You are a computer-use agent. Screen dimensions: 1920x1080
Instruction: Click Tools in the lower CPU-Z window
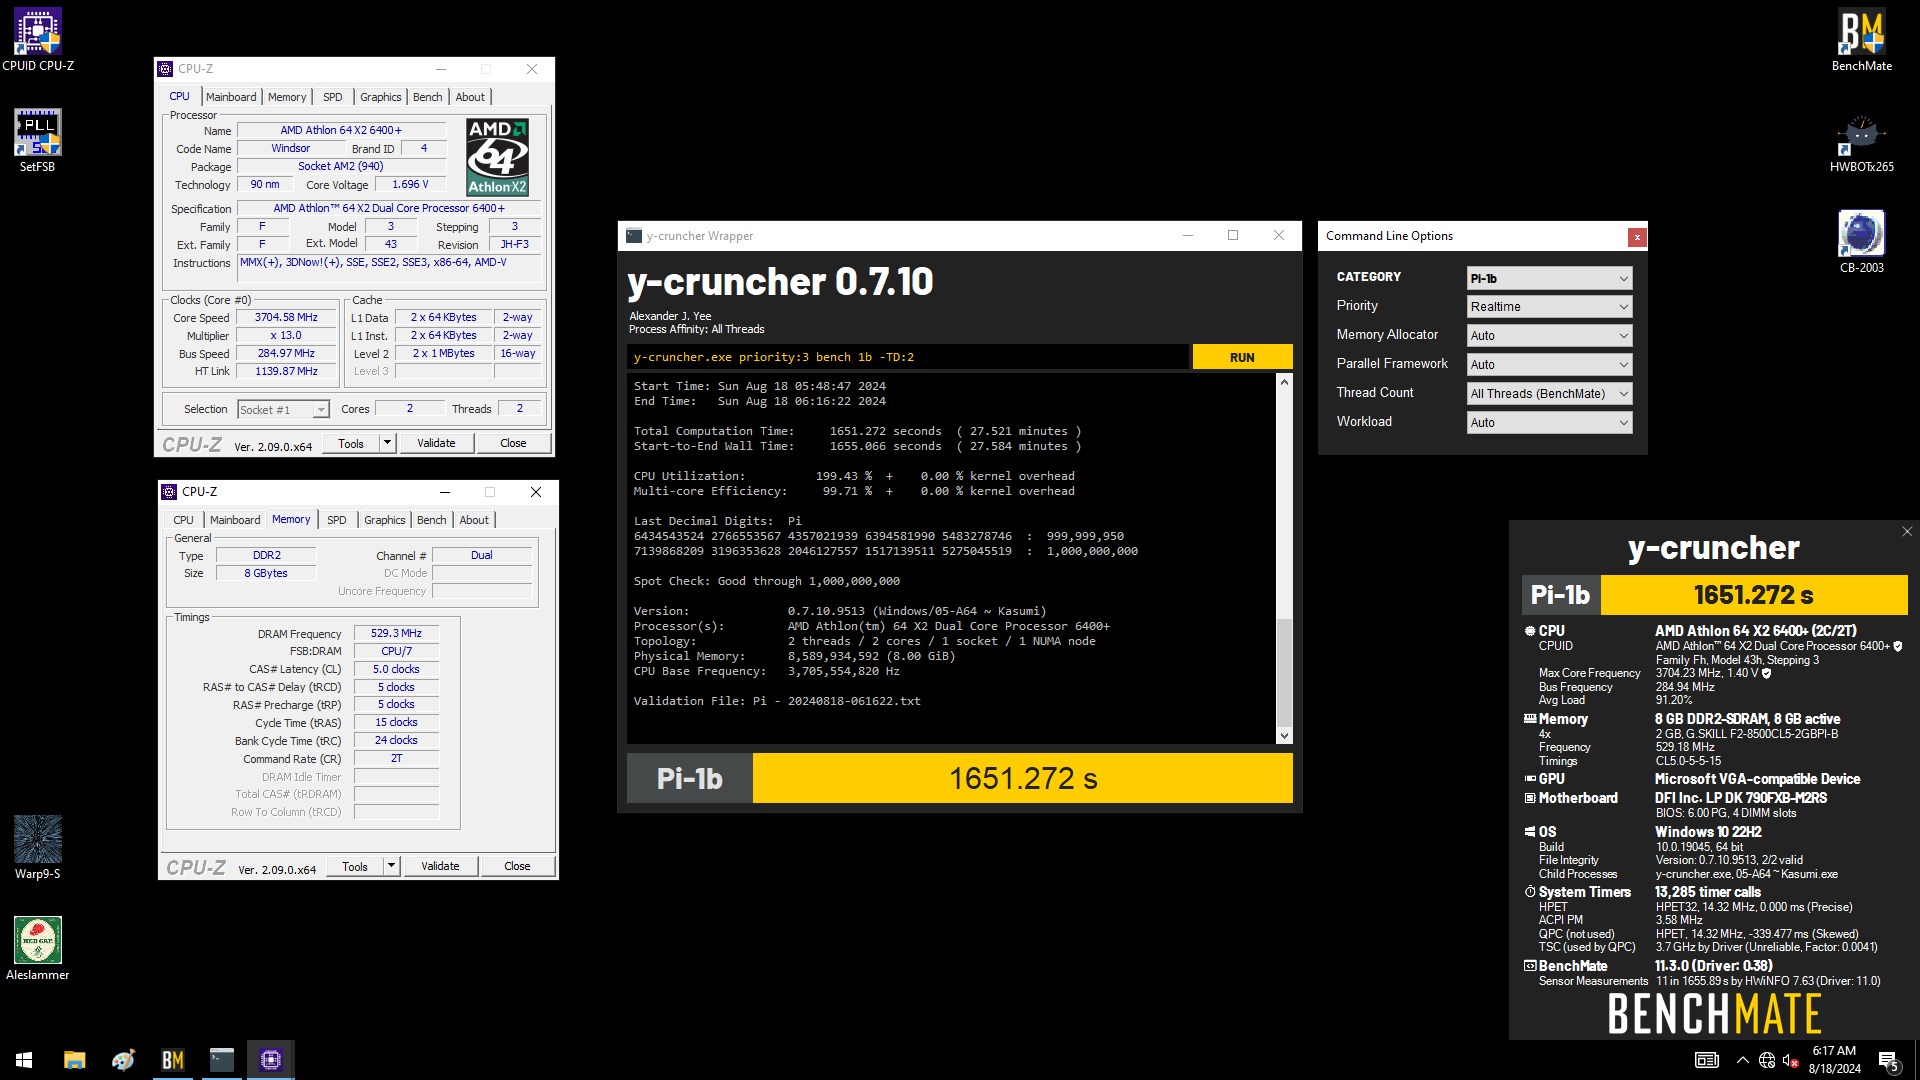pos(355,866)
